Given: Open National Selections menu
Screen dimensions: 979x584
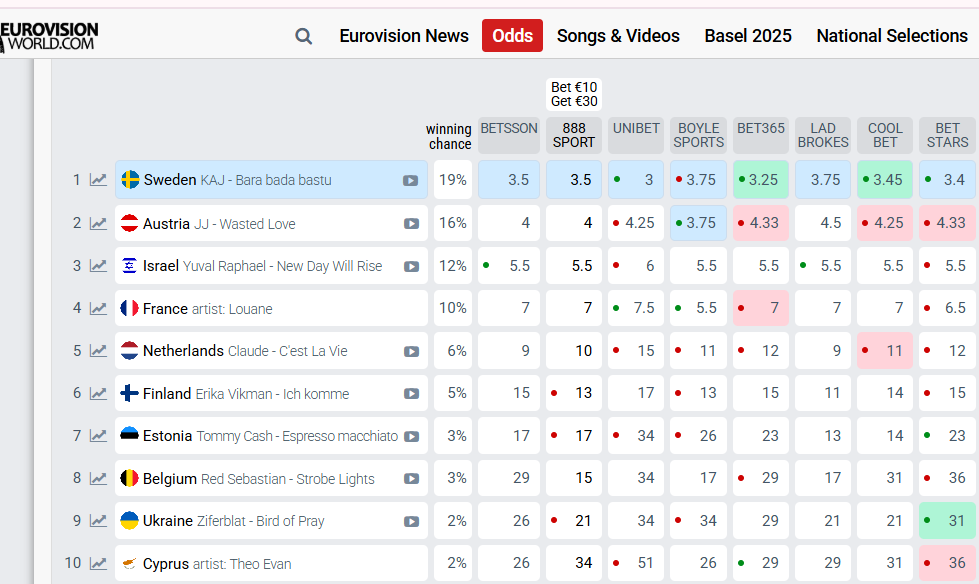Looking at the screenshot, I should tap(892, 36).
